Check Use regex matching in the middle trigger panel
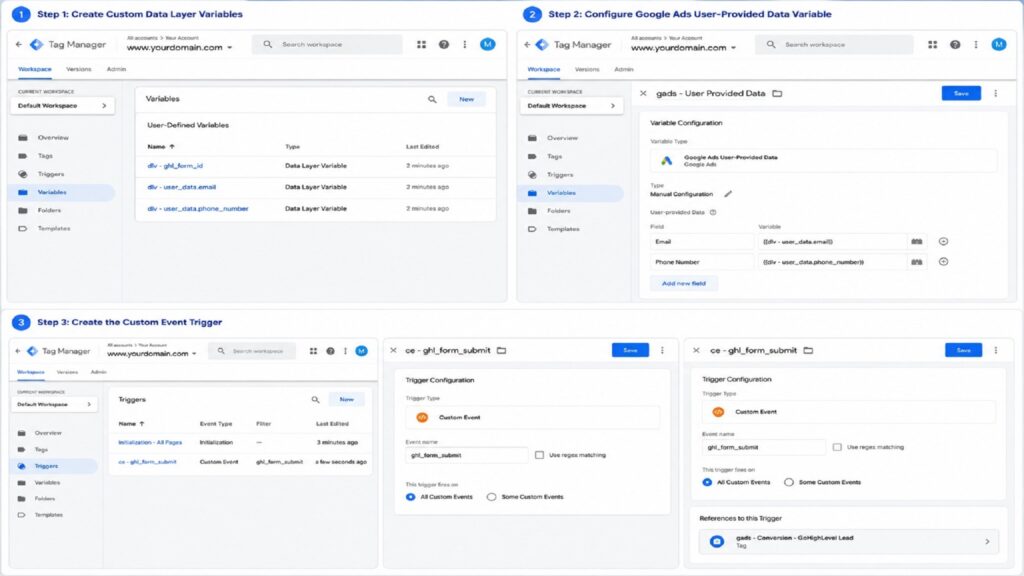The image size is (1024, 576). tap(539, 455)
